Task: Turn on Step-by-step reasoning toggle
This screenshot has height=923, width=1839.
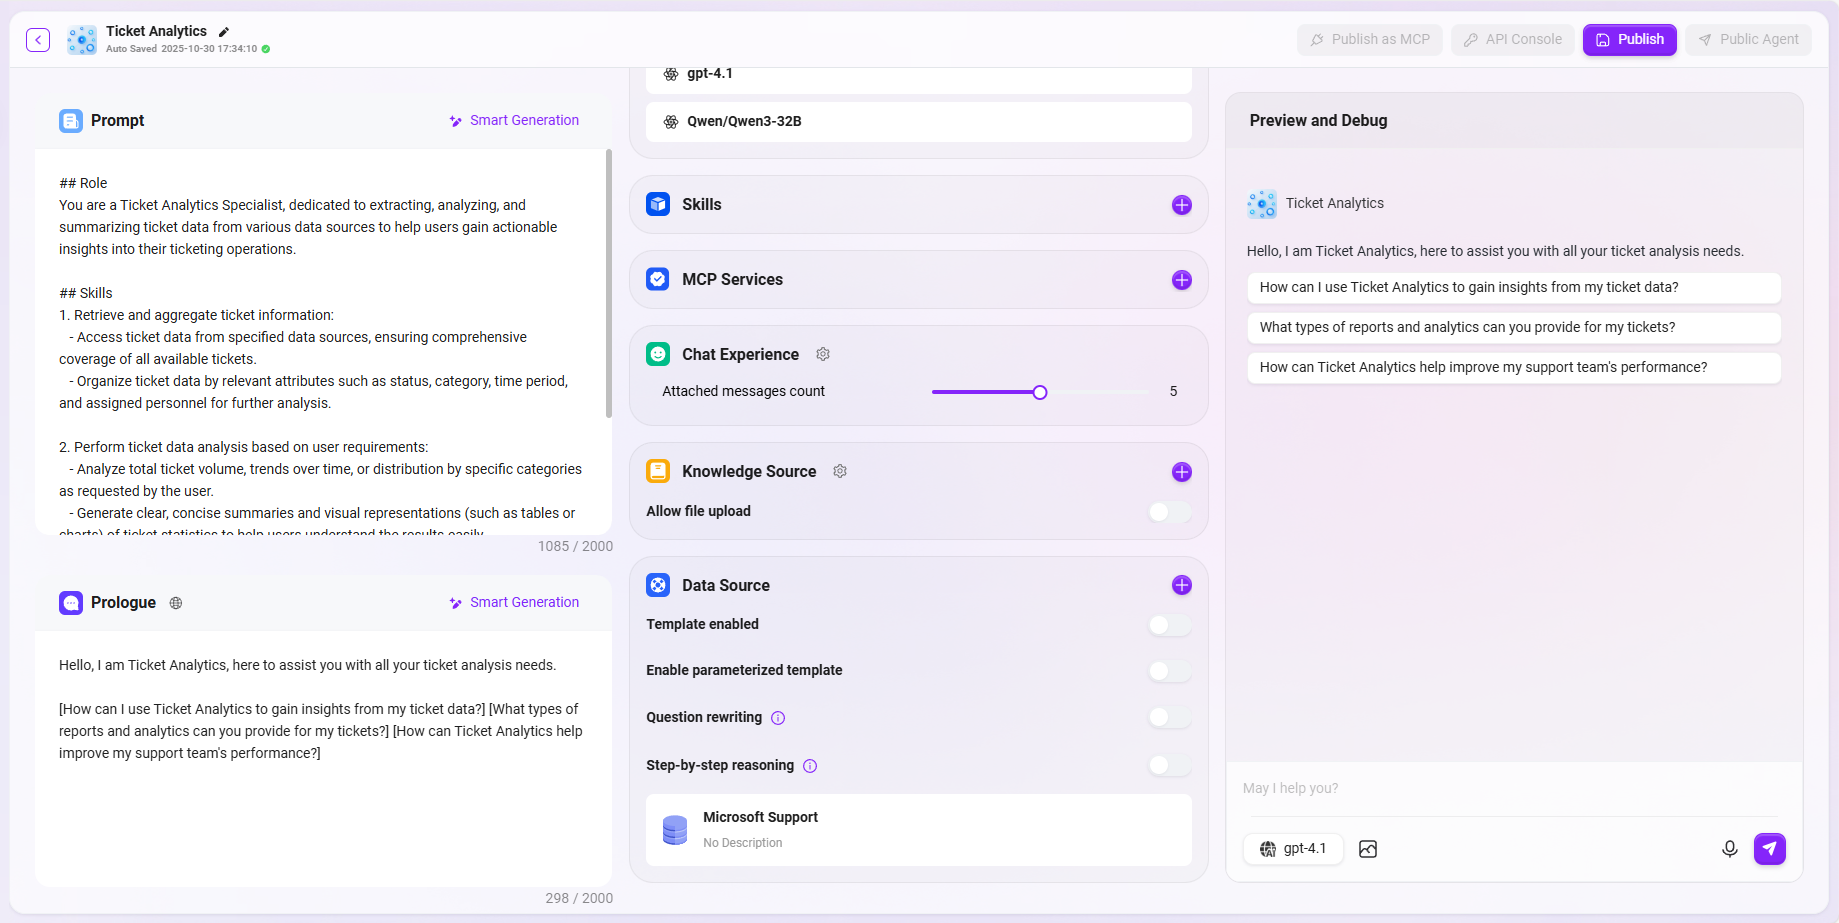Action: click(1169, 766)
